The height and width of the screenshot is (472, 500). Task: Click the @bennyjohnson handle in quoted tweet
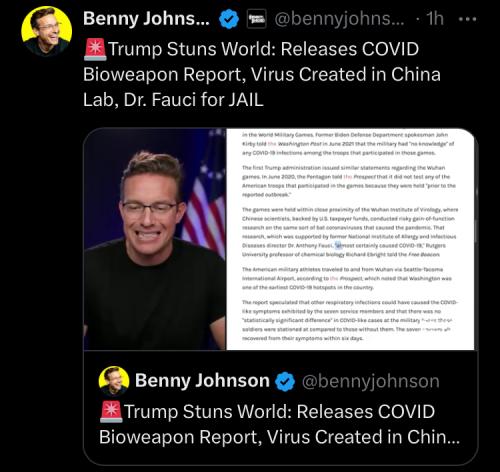[371, 381]
